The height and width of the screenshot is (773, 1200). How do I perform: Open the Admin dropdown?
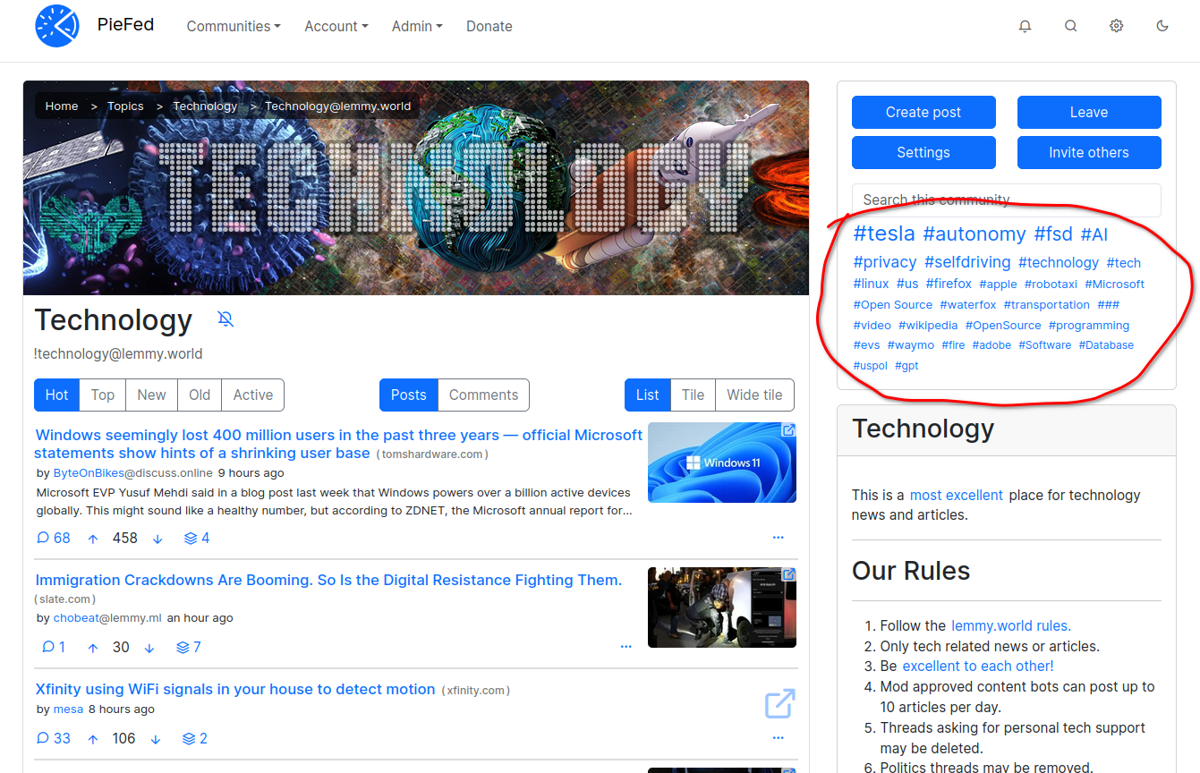(x=417, y=26)
